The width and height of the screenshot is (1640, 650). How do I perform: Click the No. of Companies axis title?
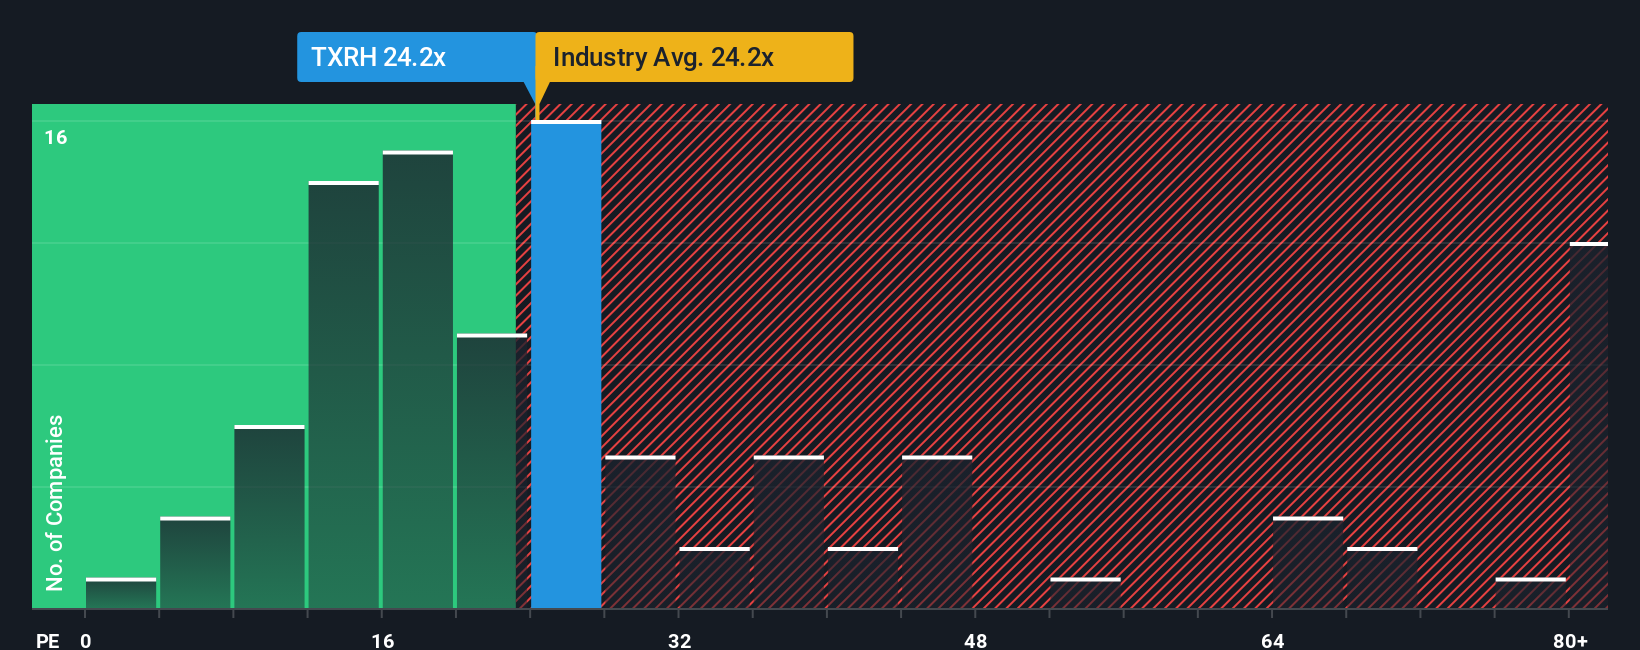click(x=55, y=502)
